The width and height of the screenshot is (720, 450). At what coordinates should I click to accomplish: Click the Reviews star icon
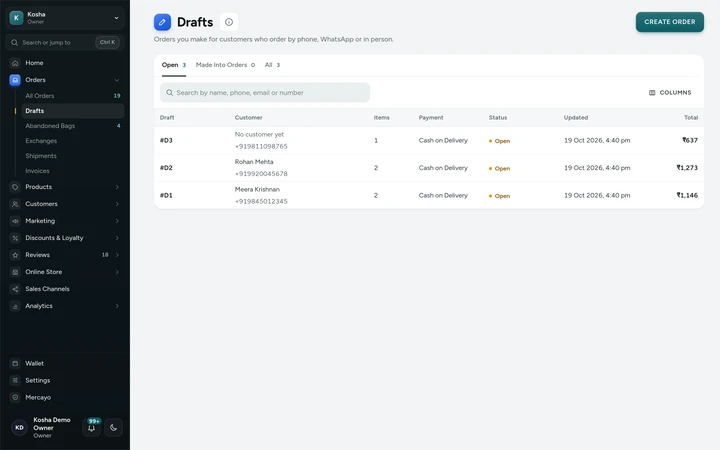click(15, 255)
